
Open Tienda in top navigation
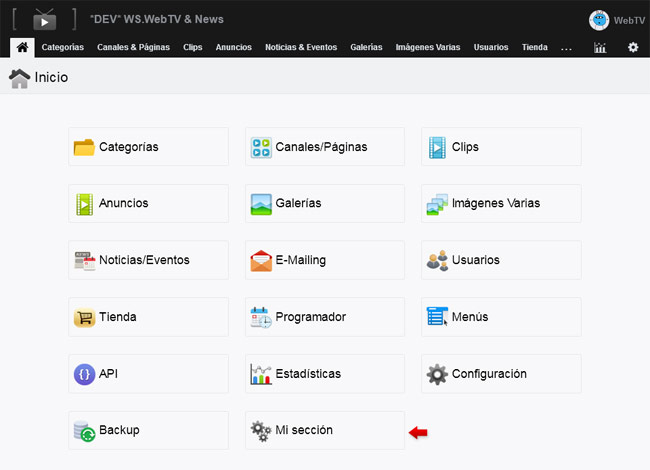click(535, 47)
